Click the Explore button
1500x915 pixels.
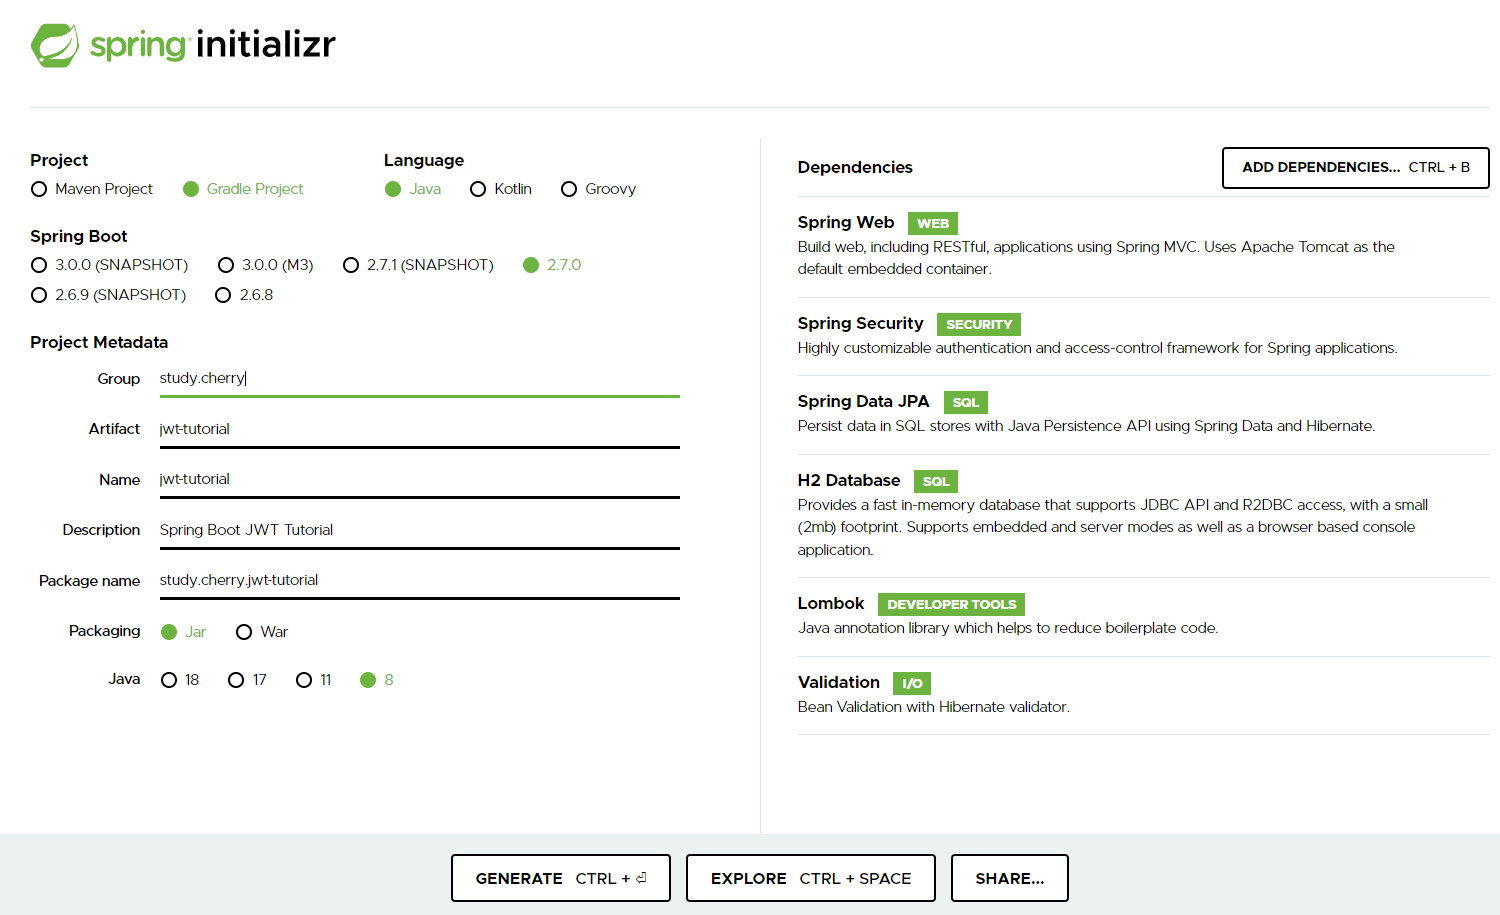pos(811,878)
